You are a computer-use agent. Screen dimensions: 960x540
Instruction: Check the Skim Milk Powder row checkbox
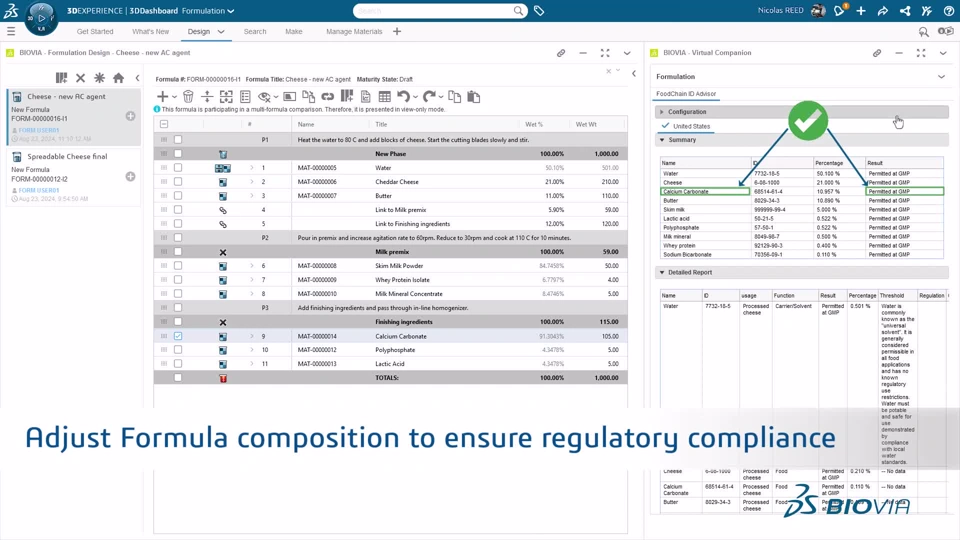(x=178, y=266)
